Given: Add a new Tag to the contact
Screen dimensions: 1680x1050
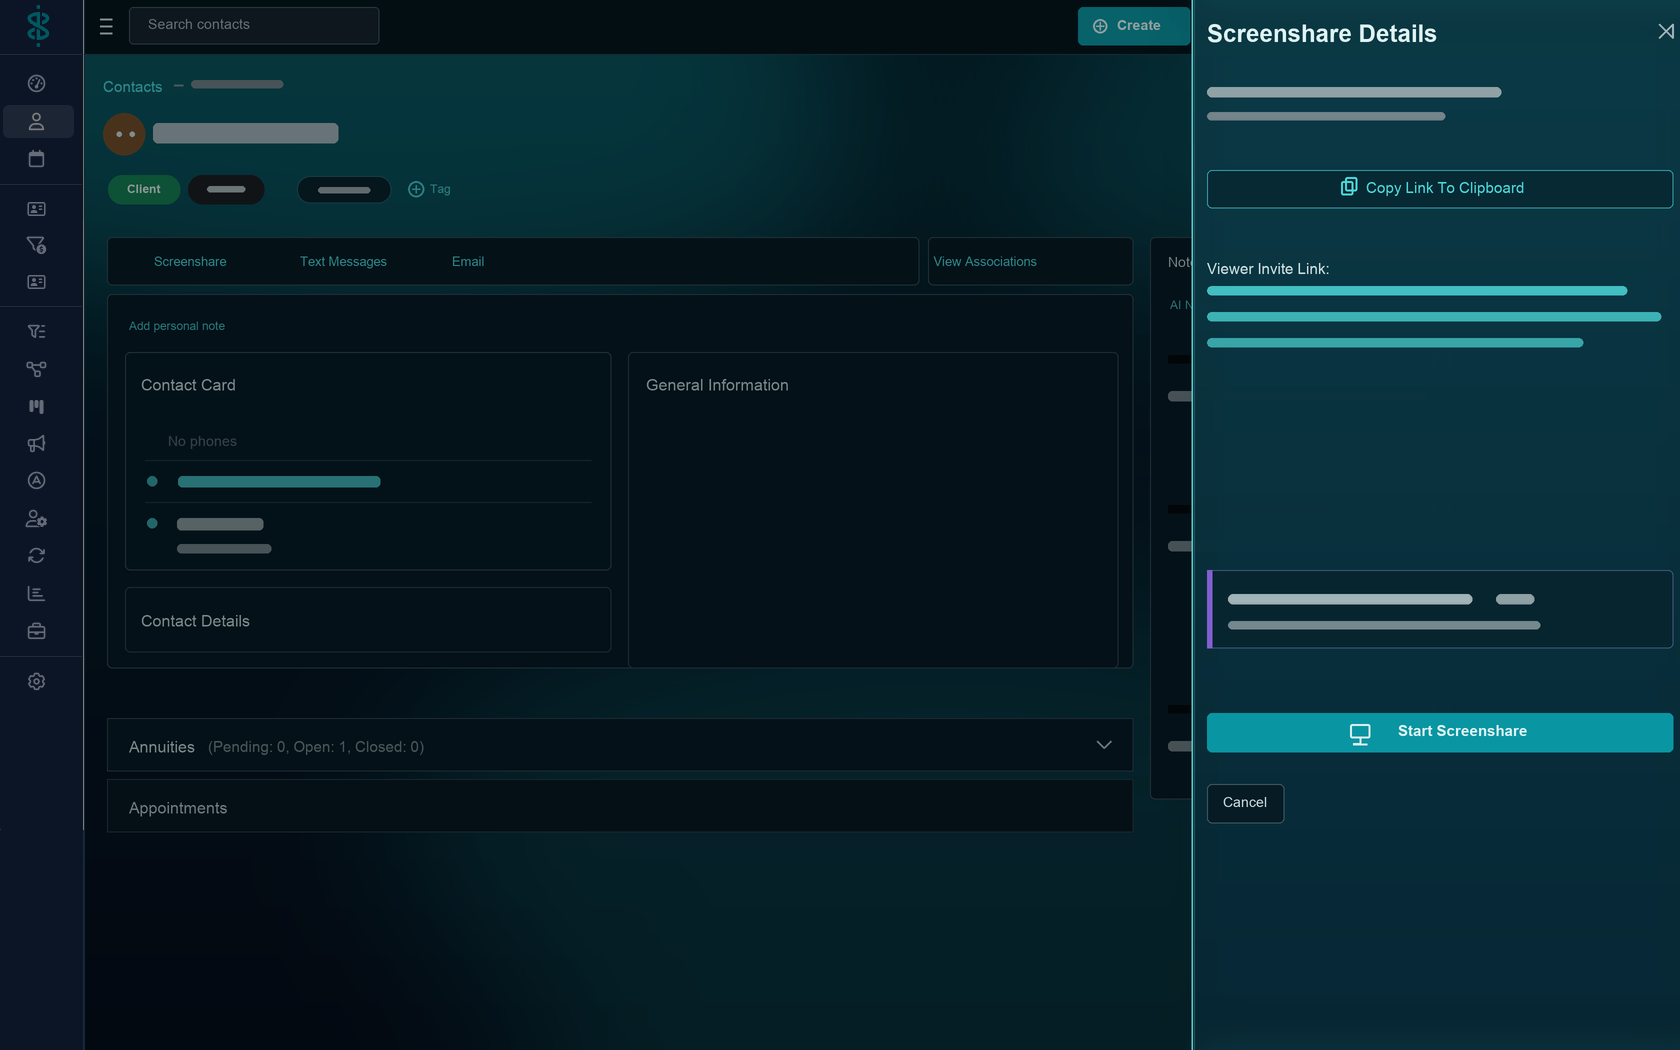Looking at the screenshot, I should tap(429, 189).
